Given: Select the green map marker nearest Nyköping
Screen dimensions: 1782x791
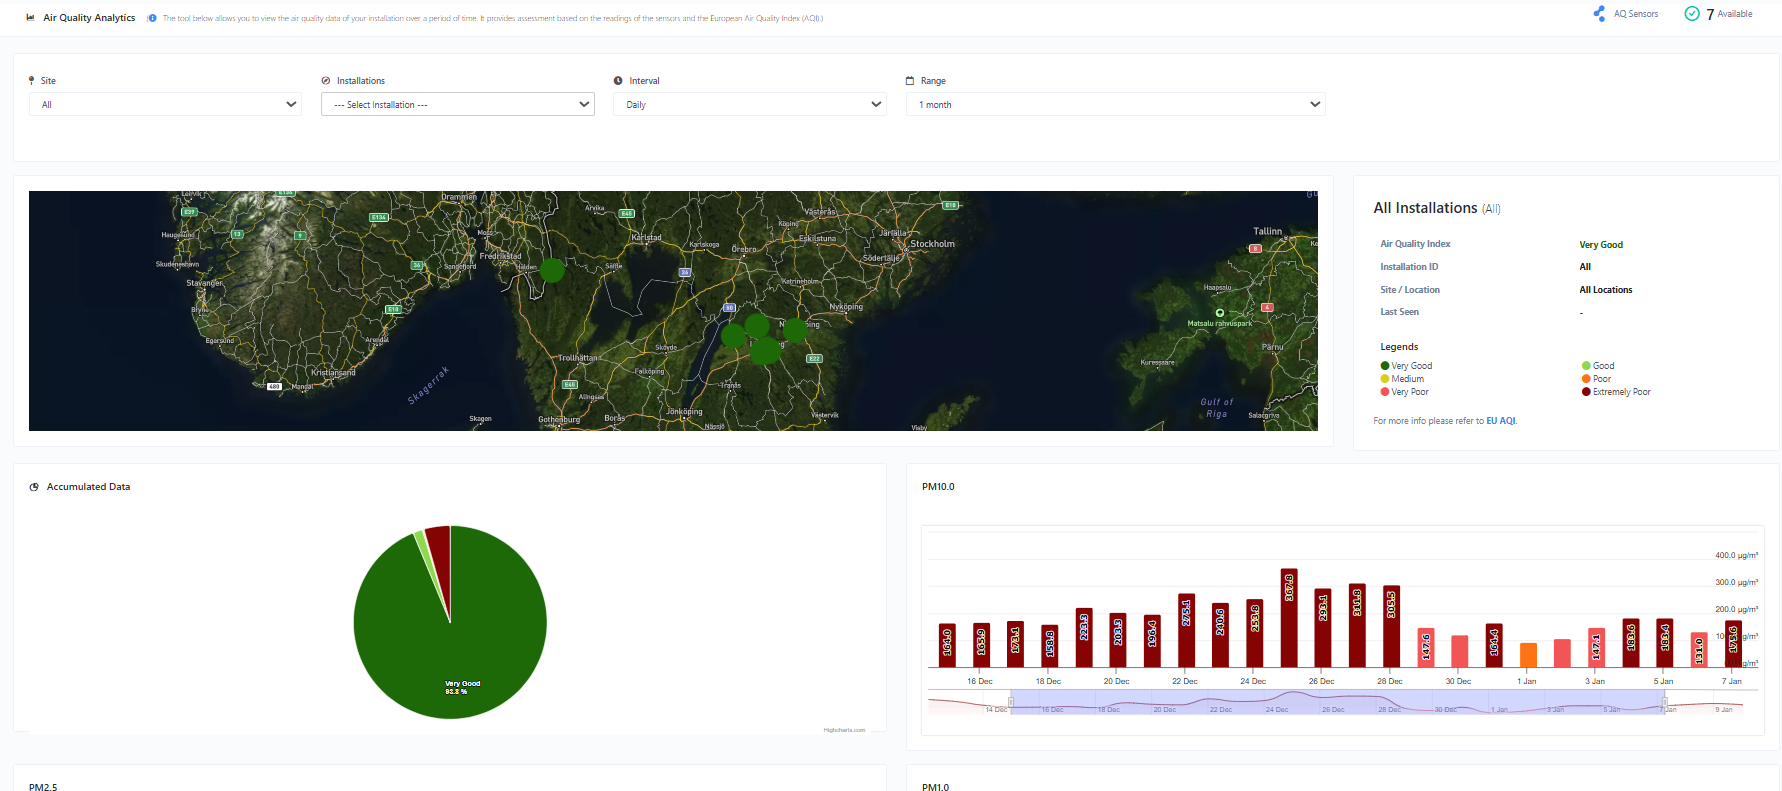Looking at the screenshot, I should coord(795,330).
